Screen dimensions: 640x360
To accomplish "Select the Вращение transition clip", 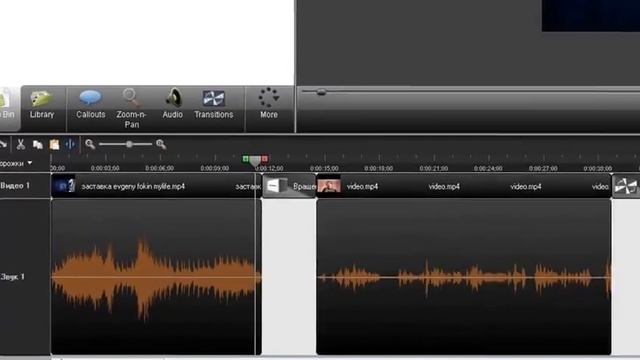I will click(x=289, y=186).
